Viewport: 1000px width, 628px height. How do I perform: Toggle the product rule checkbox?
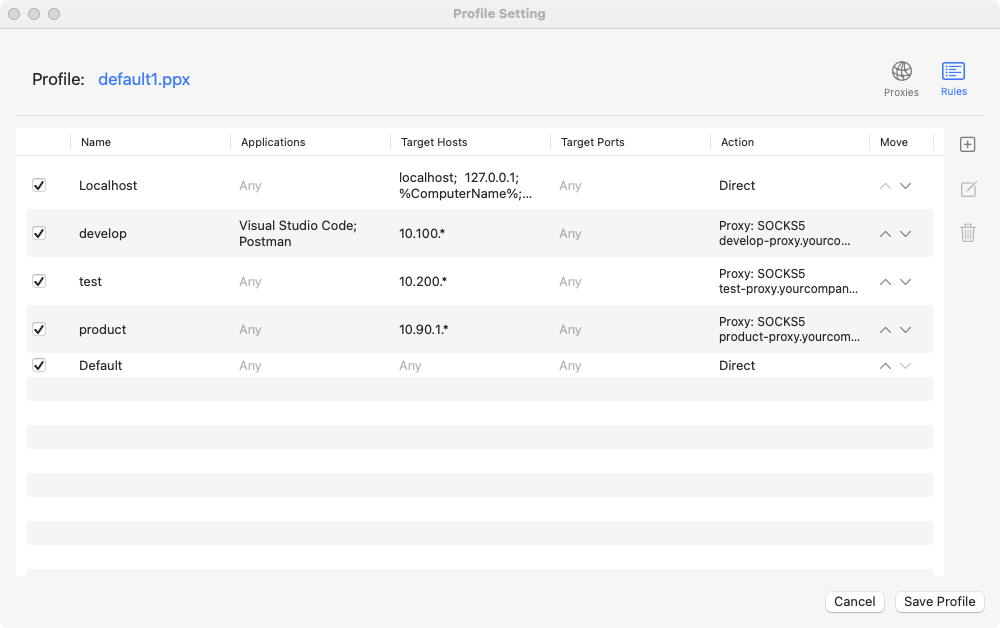[39, 329]
